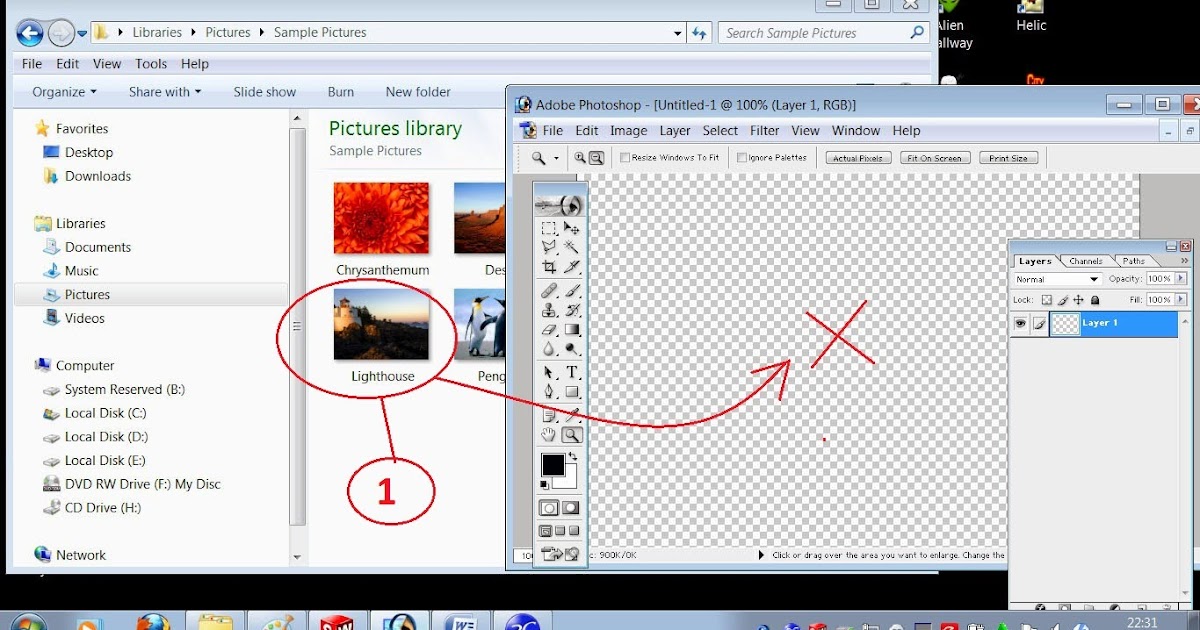Activate the Crop tool

(550, 267)
